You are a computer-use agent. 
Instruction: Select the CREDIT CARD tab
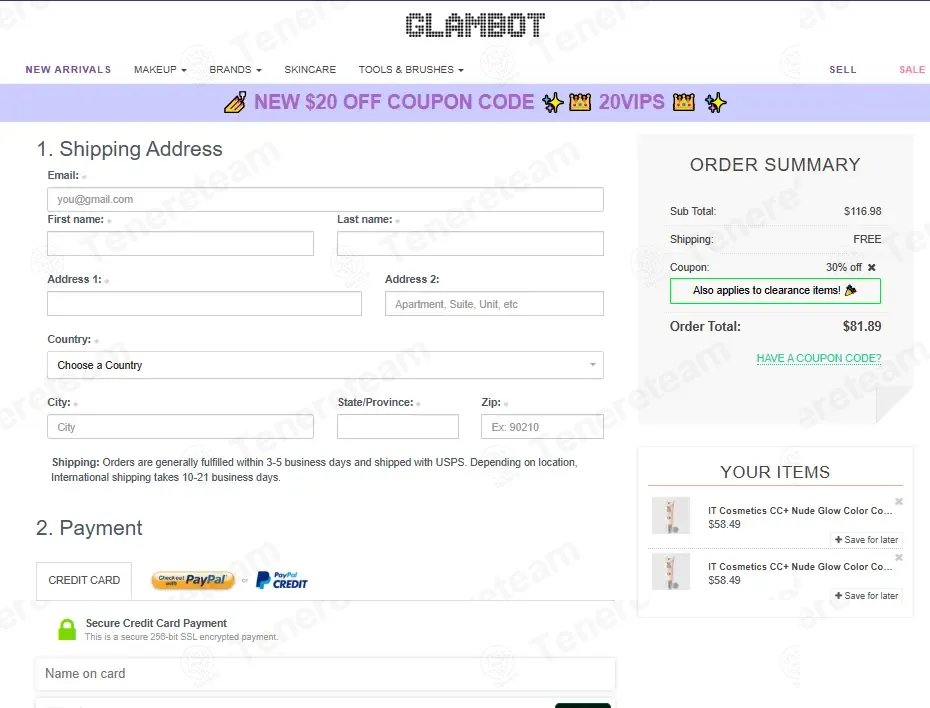point(84,581)
